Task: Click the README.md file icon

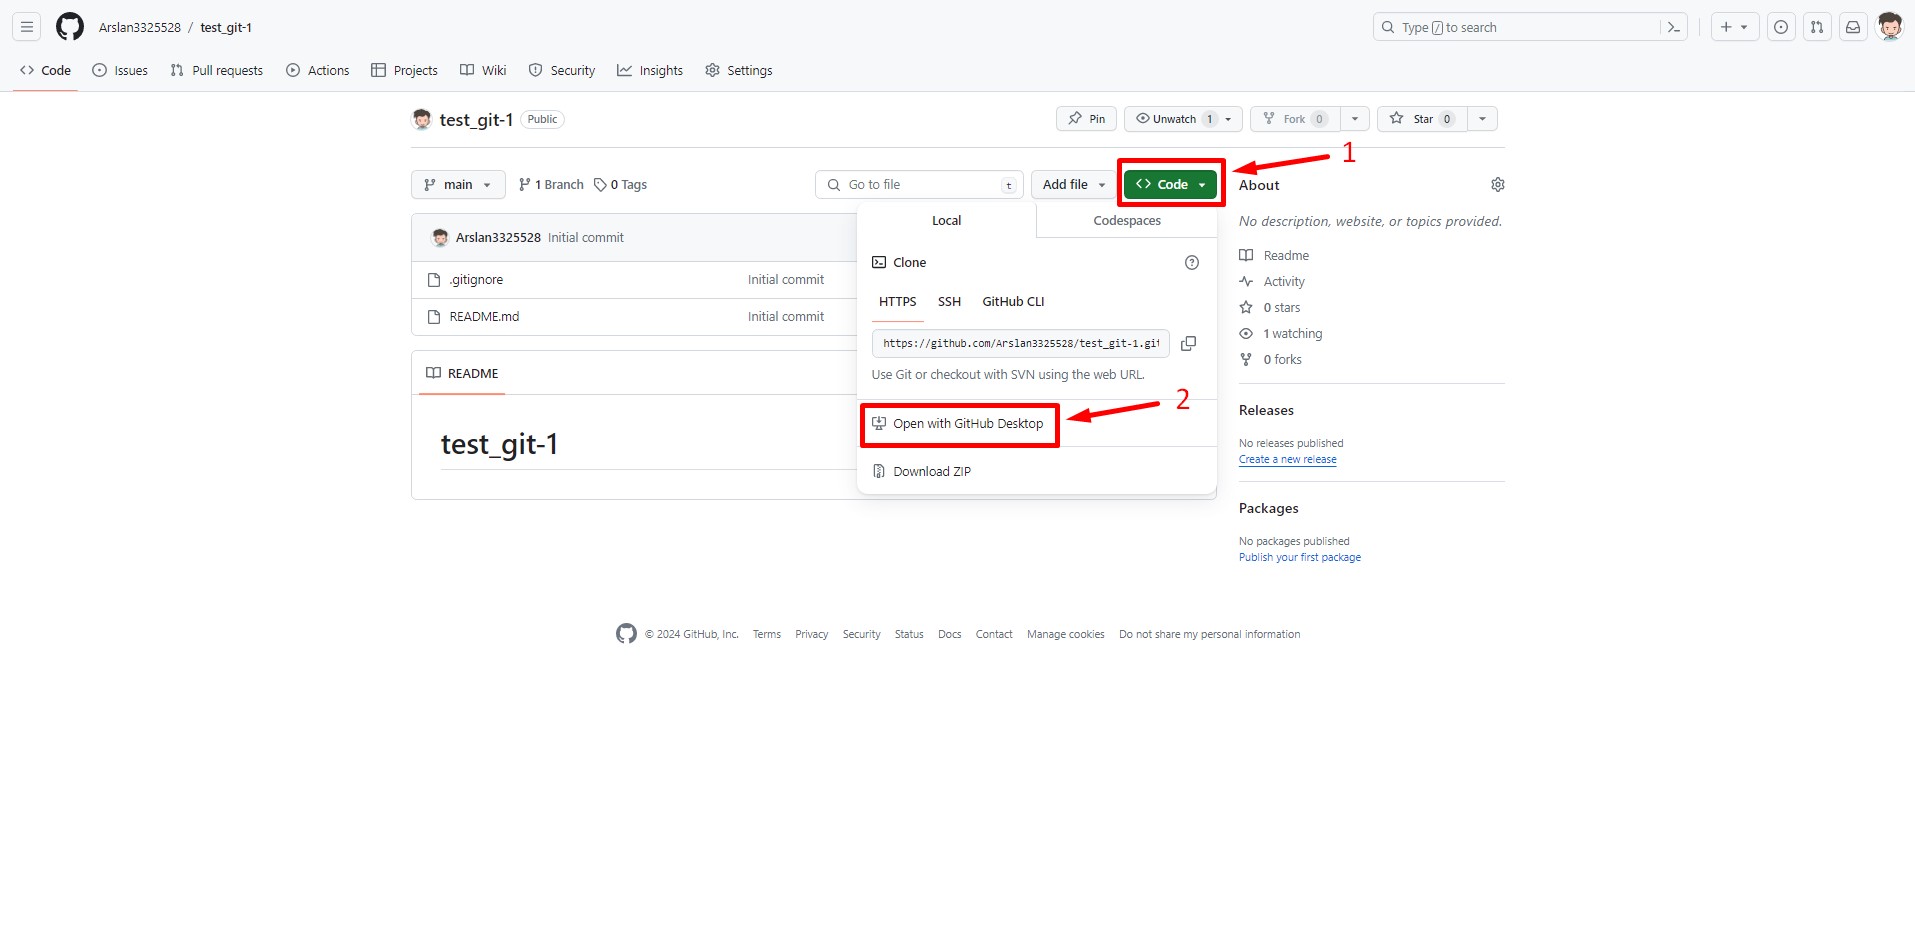Action: point(434,317)
